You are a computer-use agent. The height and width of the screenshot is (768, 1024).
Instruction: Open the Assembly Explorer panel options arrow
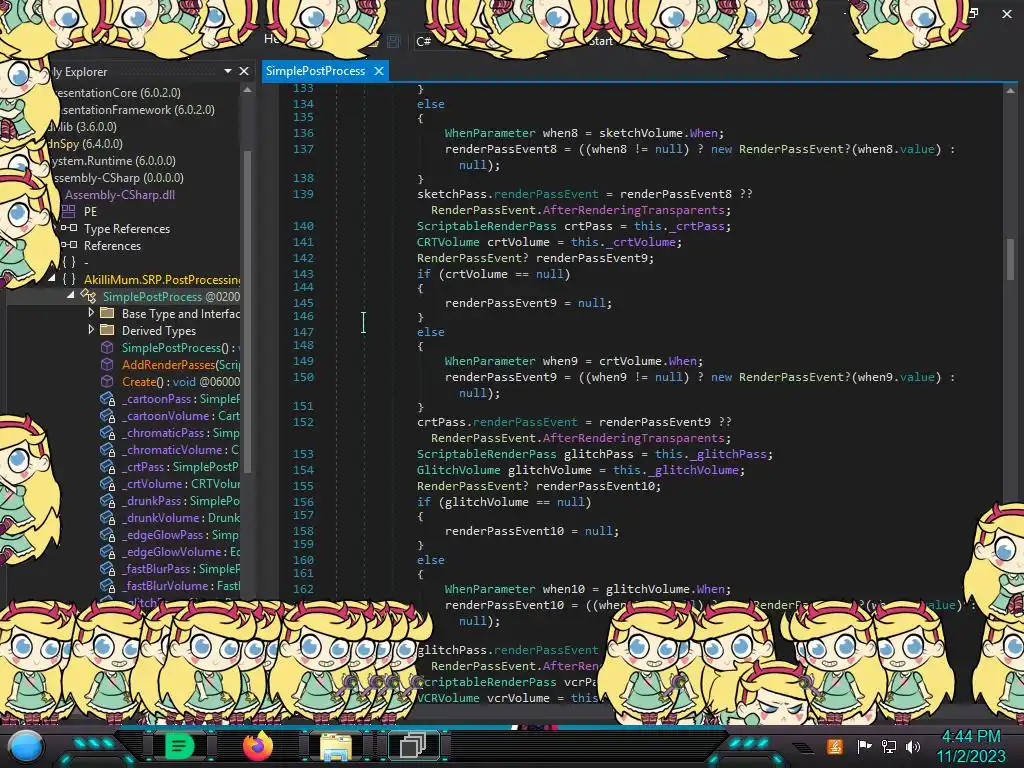pos(227,71)
